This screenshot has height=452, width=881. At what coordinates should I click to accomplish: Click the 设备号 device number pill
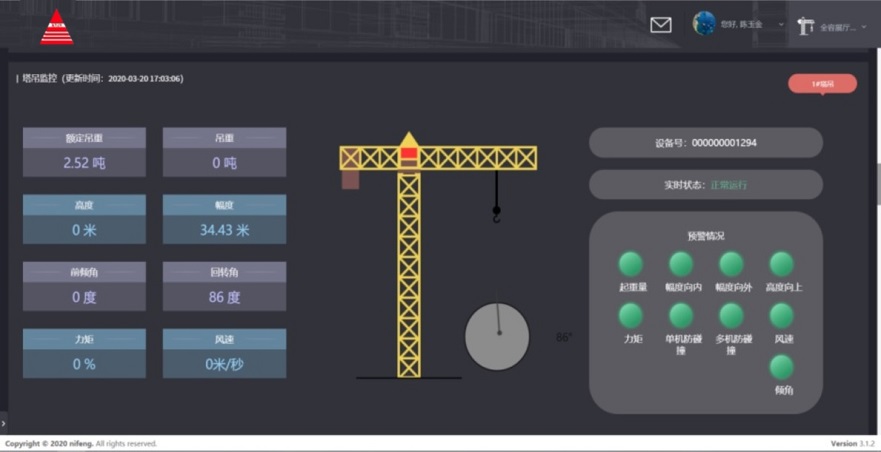[x=705, y=143]
